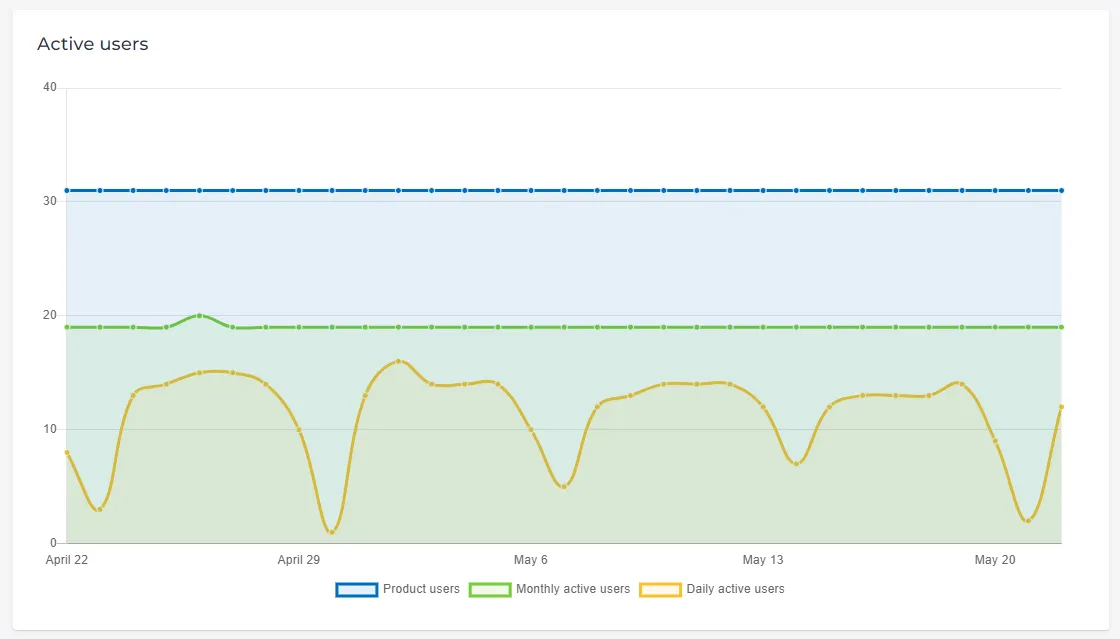The image size is (1120, 639).
Task: Toggle the Product users legend swatch
Action: (356, 590)
